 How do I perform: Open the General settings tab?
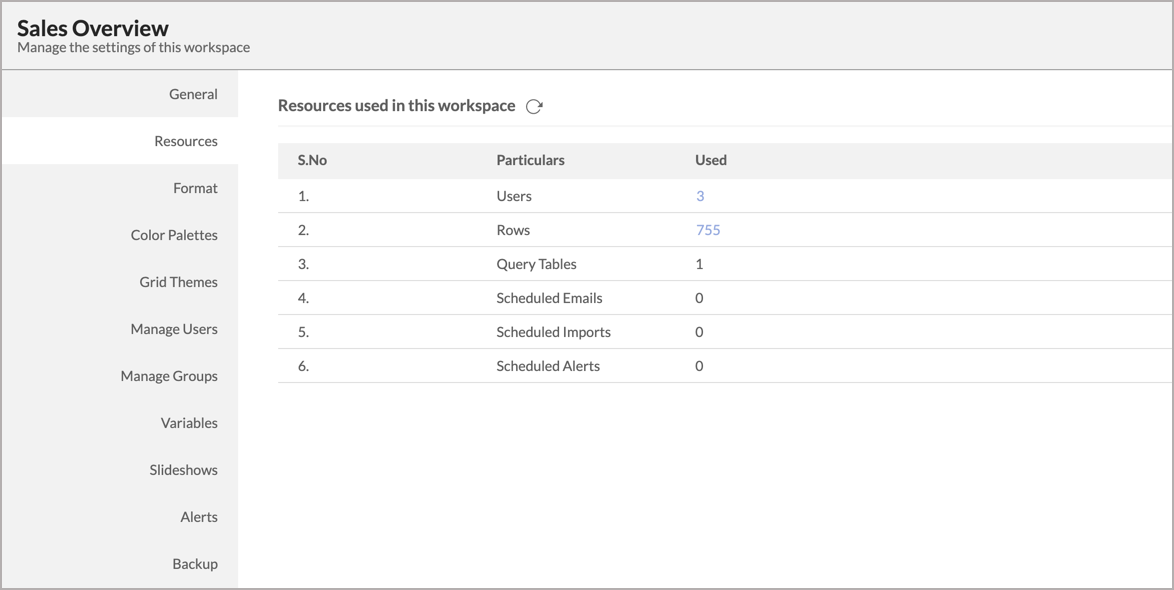tap(192, 94)
